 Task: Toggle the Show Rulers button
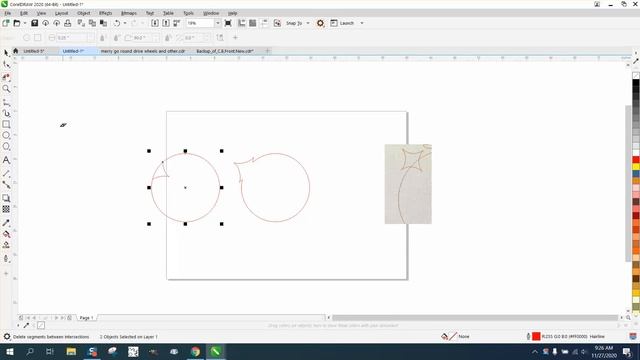(x=242, y=23)
